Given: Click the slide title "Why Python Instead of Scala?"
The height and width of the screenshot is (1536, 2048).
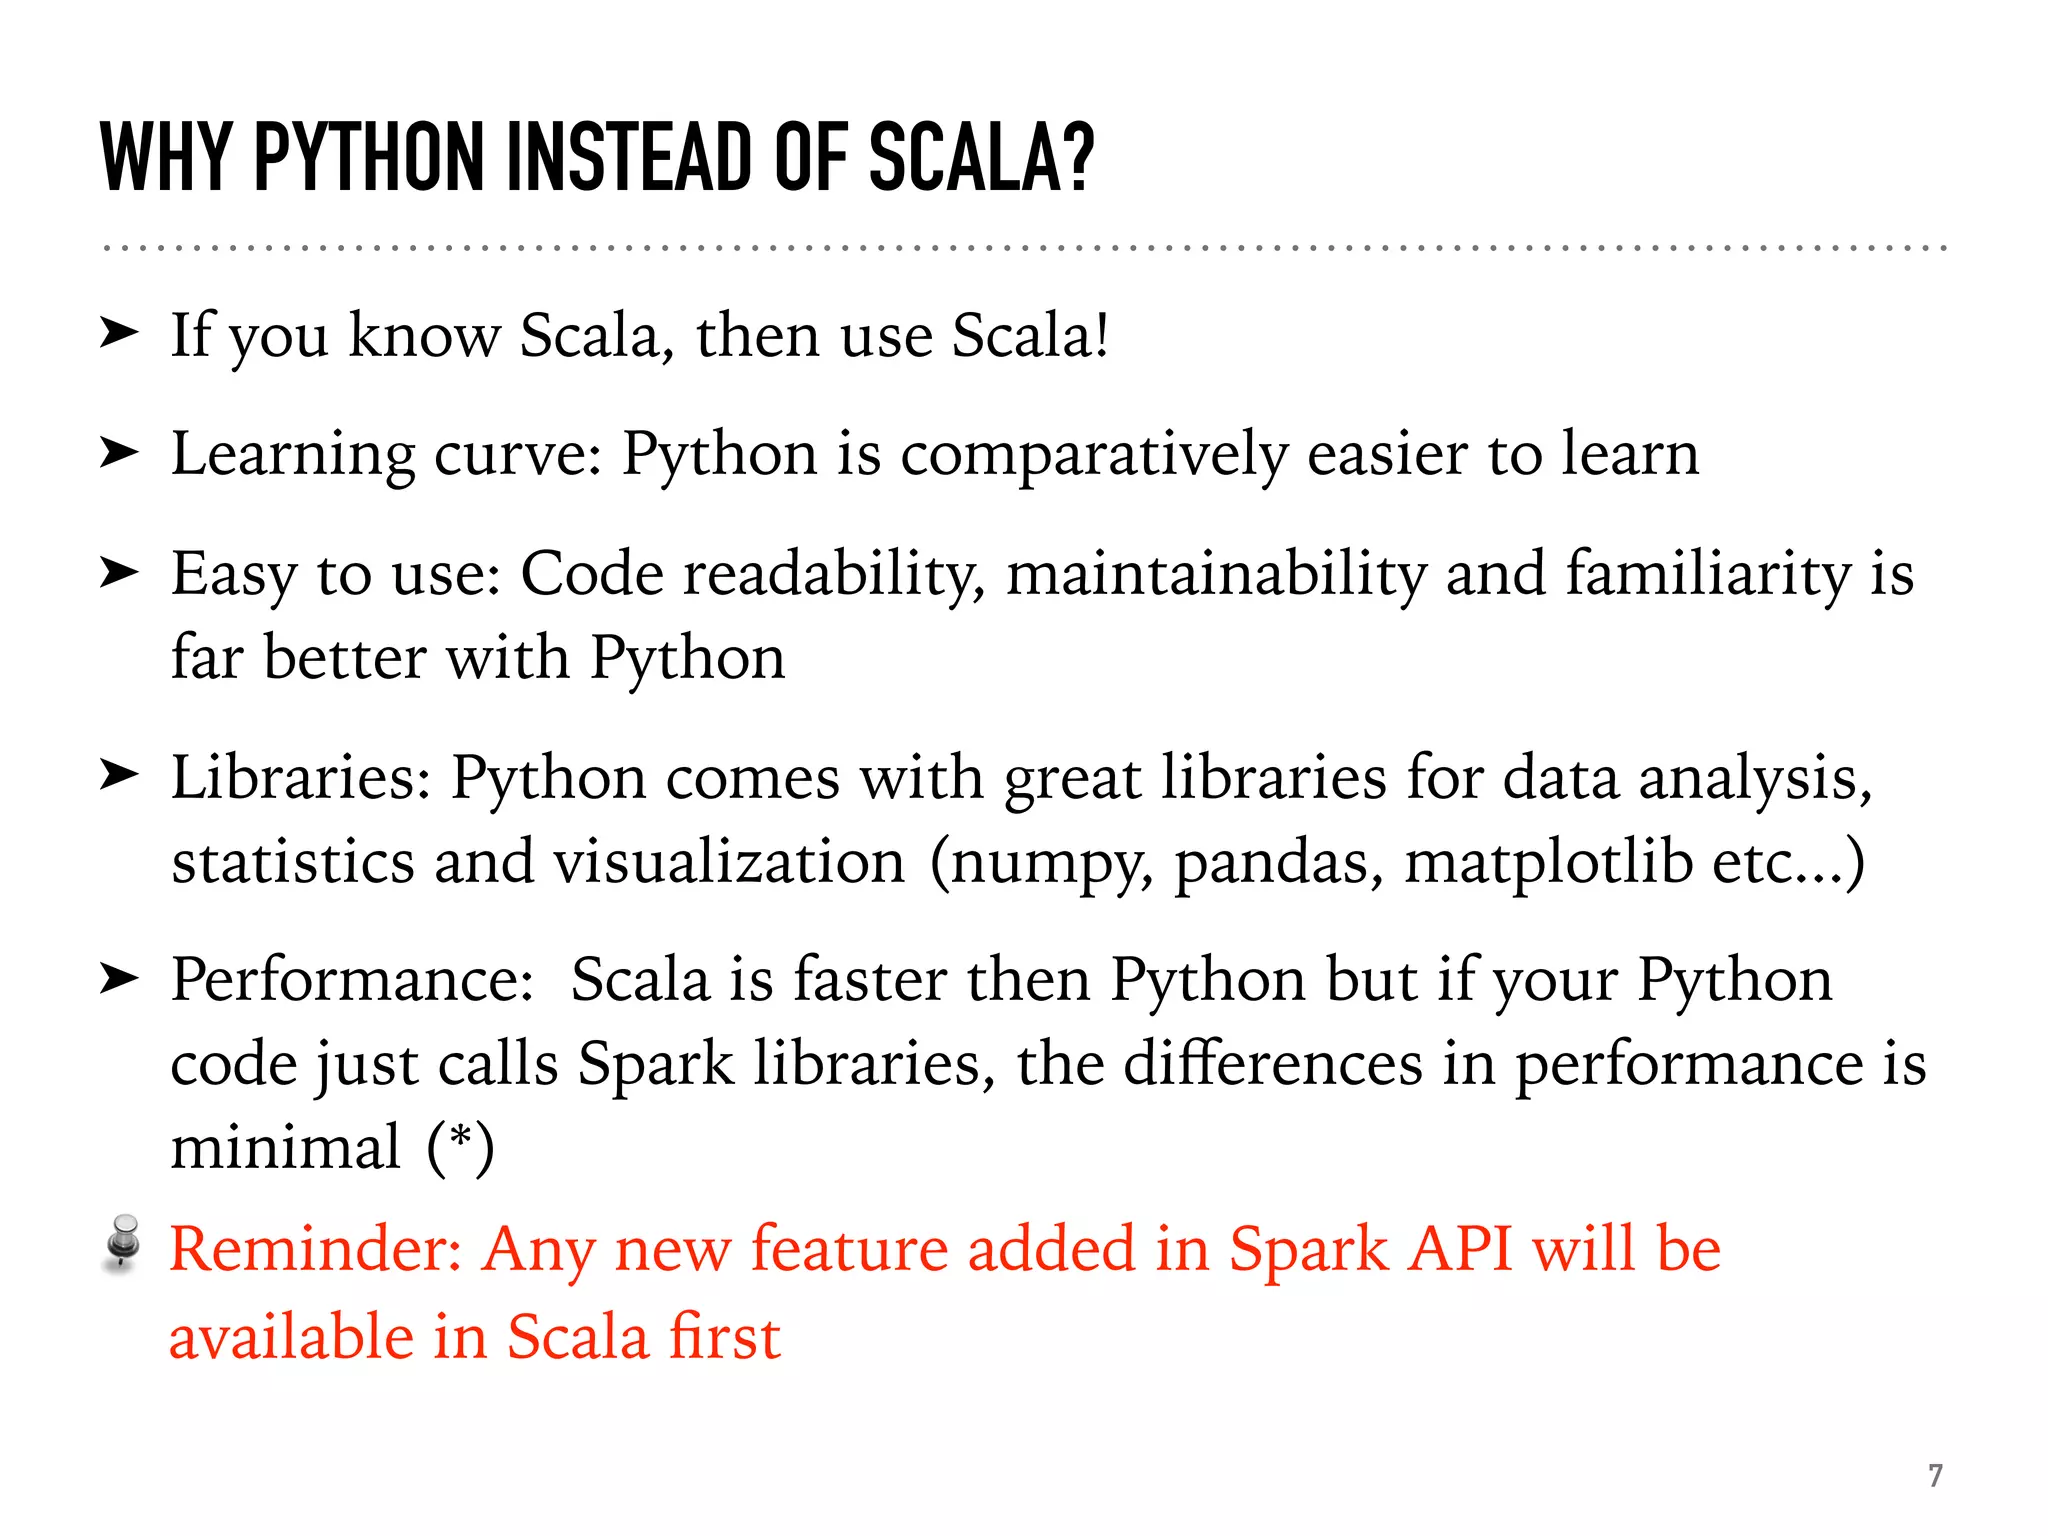Looking at the screenshot, I should 597,158.
